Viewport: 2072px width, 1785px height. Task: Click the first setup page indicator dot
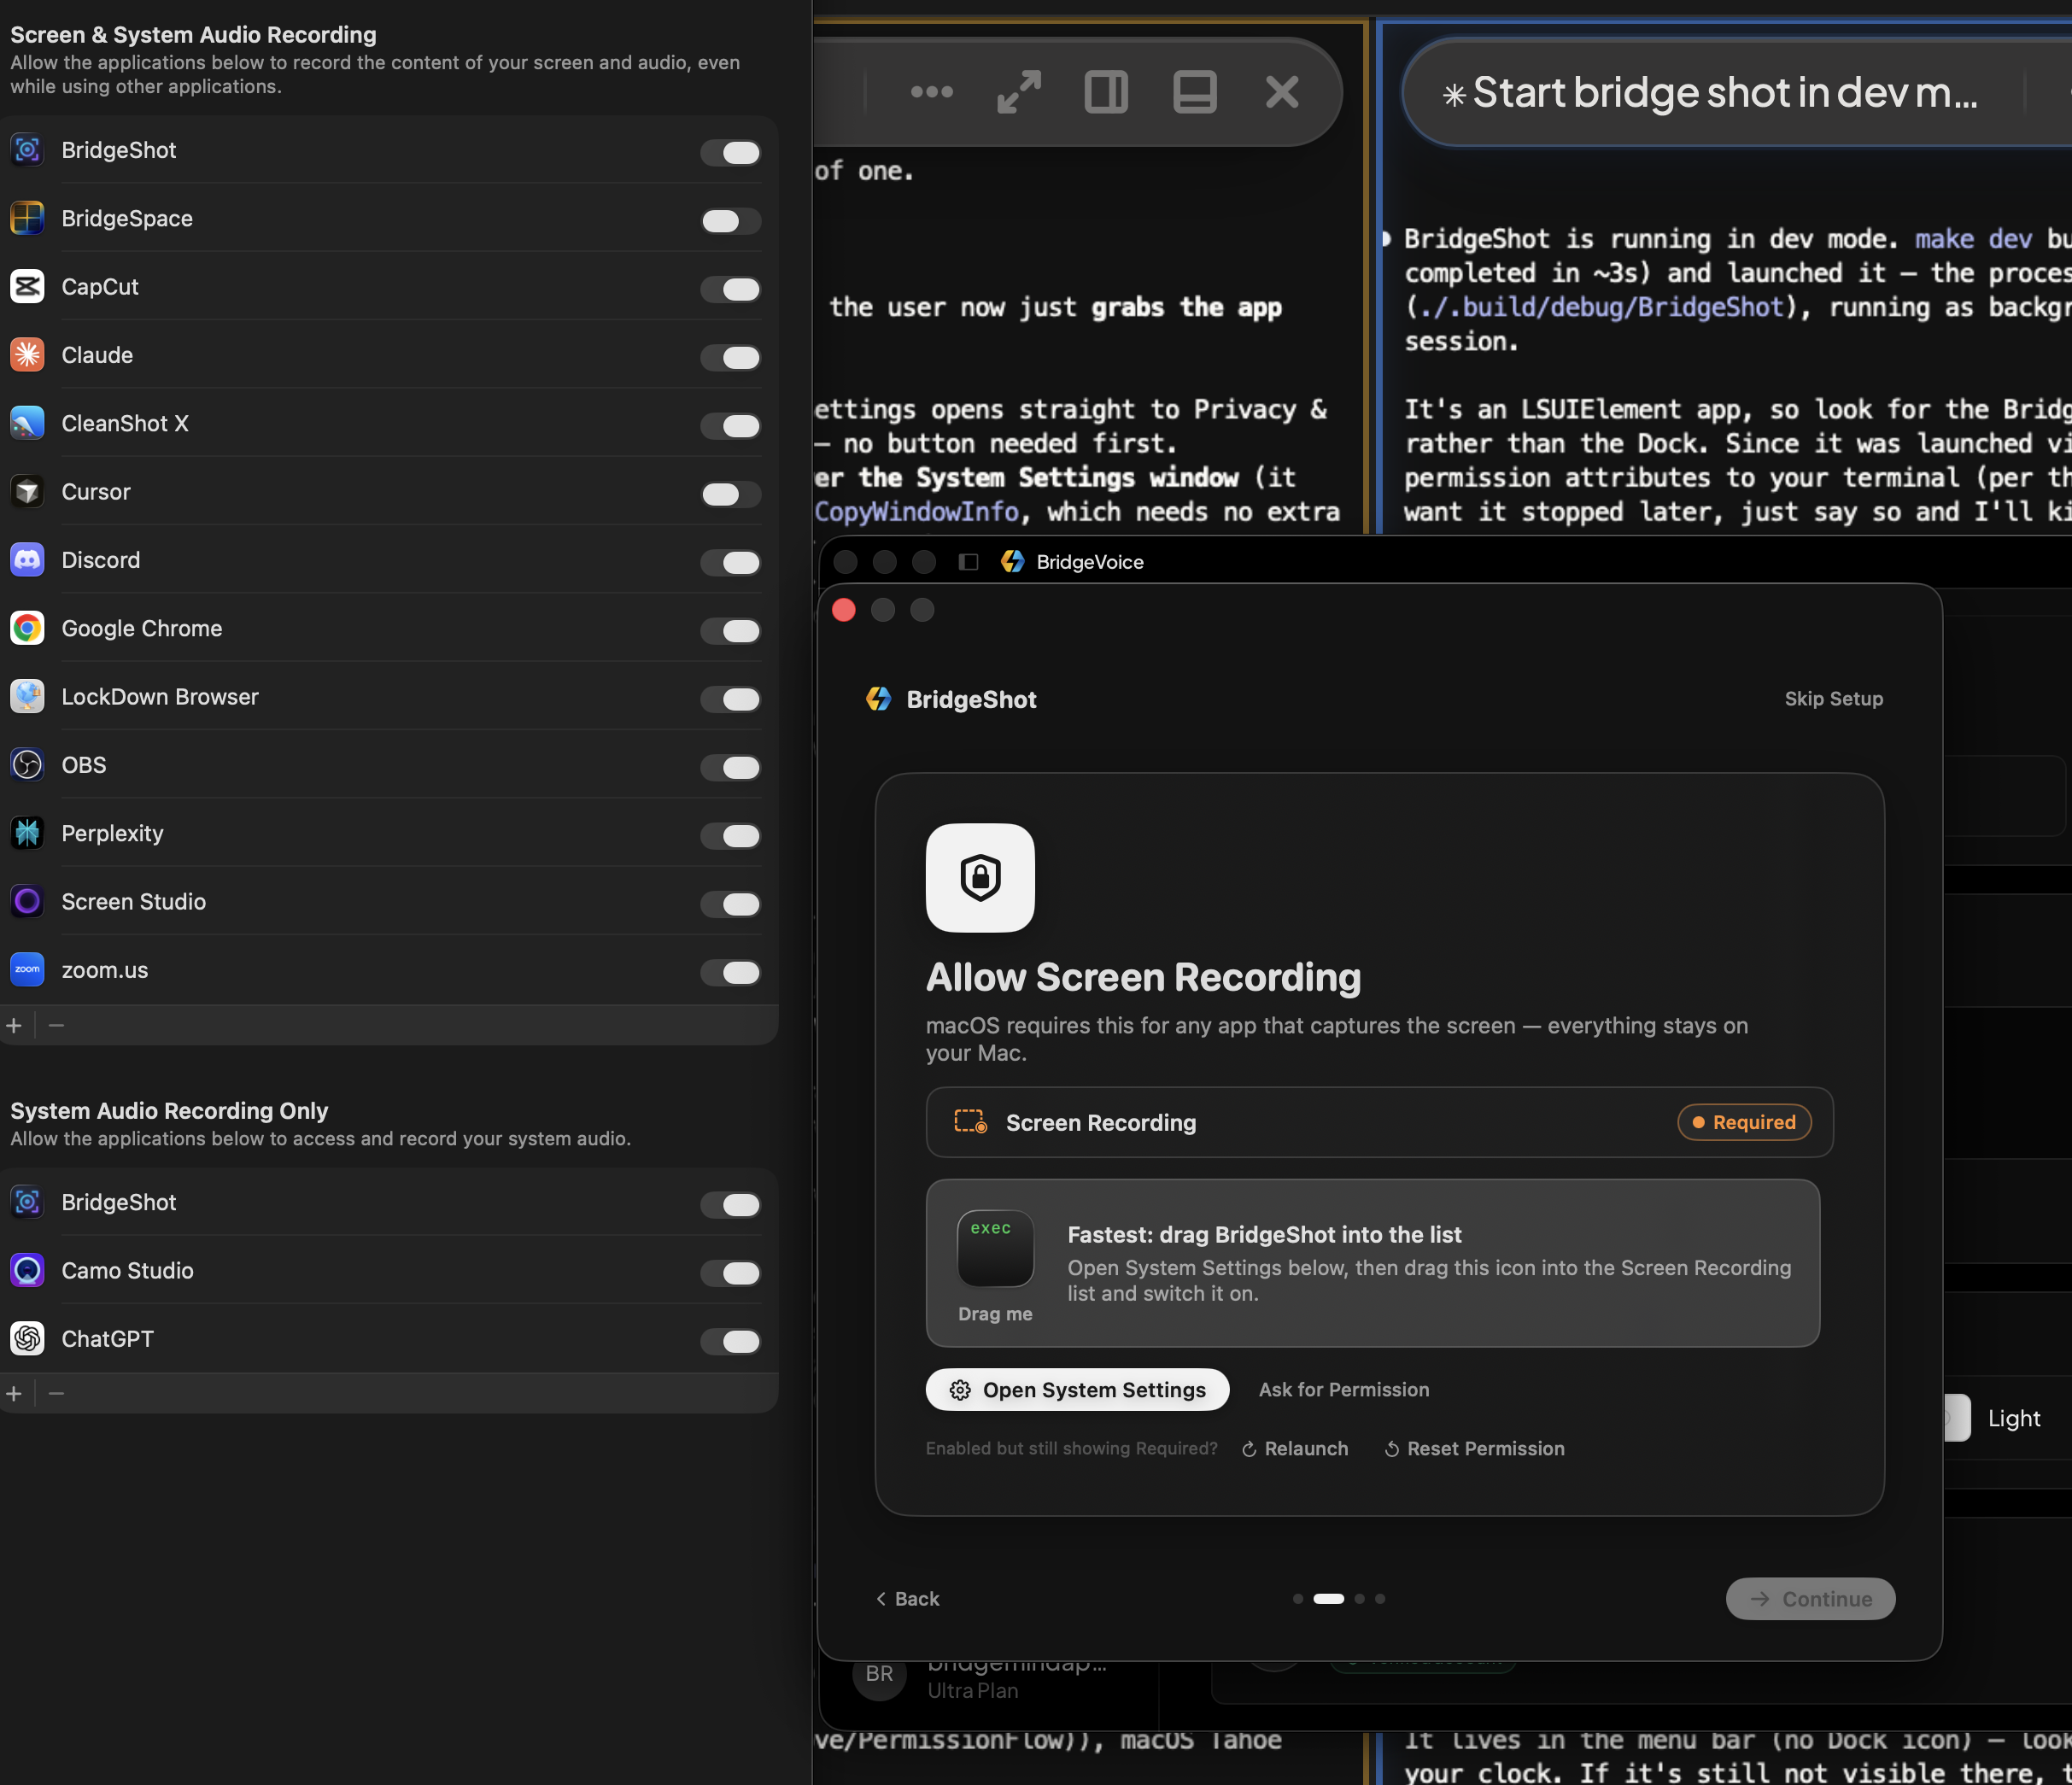pos(1298,1599)
